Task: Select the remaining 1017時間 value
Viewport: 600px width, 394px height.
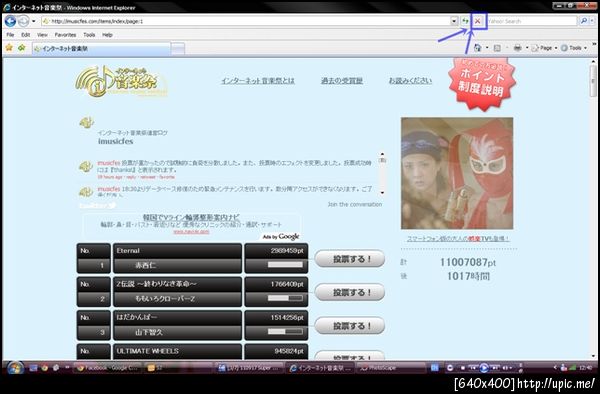Action: click(x=468, y=276)
